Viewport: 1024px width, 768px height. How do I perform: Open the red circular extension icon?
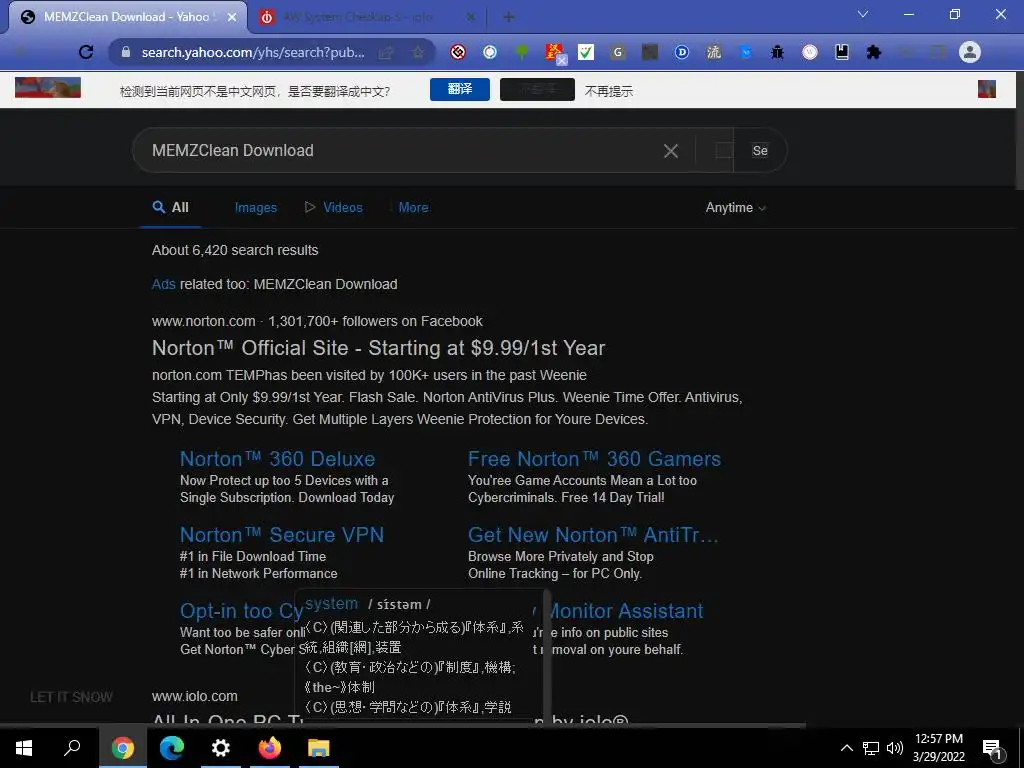458,52
